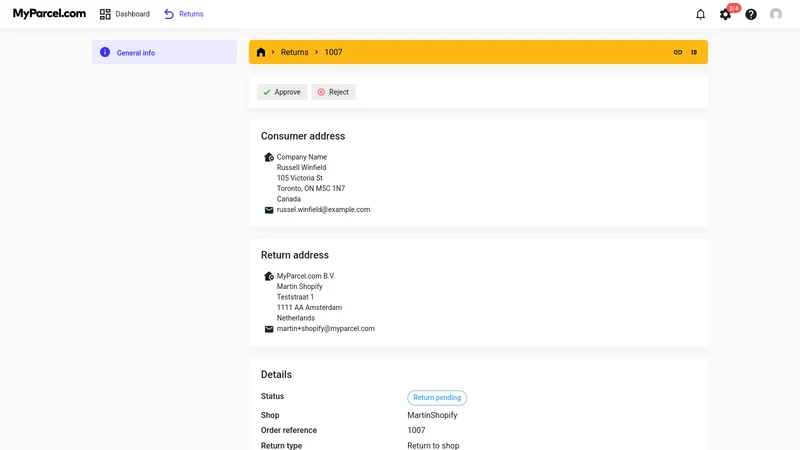Open notifications bell icon
The image size is (800, 450).
click(701, 14)
